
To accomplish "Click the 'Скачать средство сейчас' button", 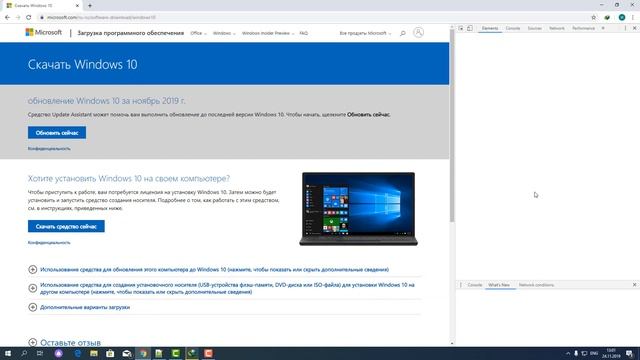I will pyautogui.click(x=66, y=226).
